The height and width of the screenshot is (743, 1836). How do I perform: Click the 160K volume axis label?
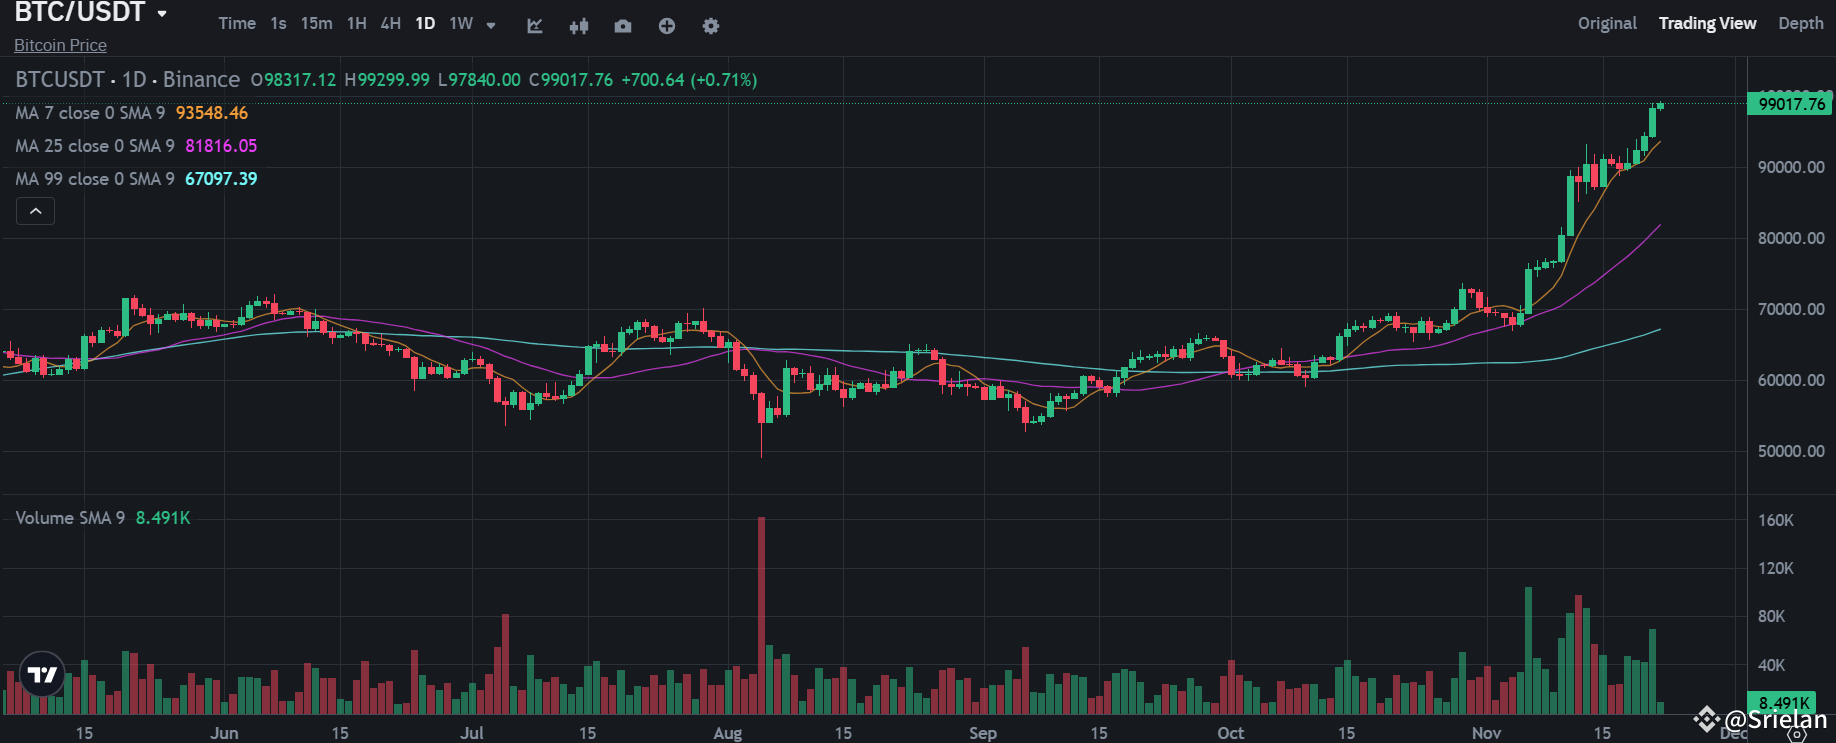click(x=1776, y=520)
